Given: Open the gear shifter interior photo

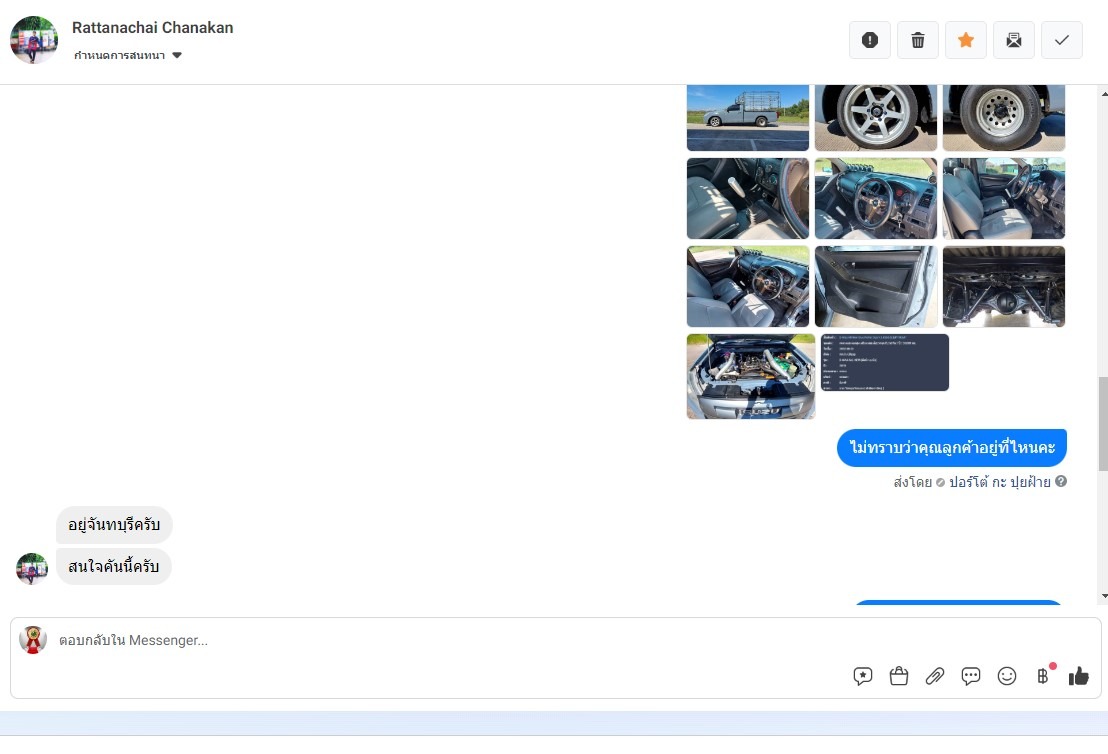Looking at the screenshot, I should [748, 199].
